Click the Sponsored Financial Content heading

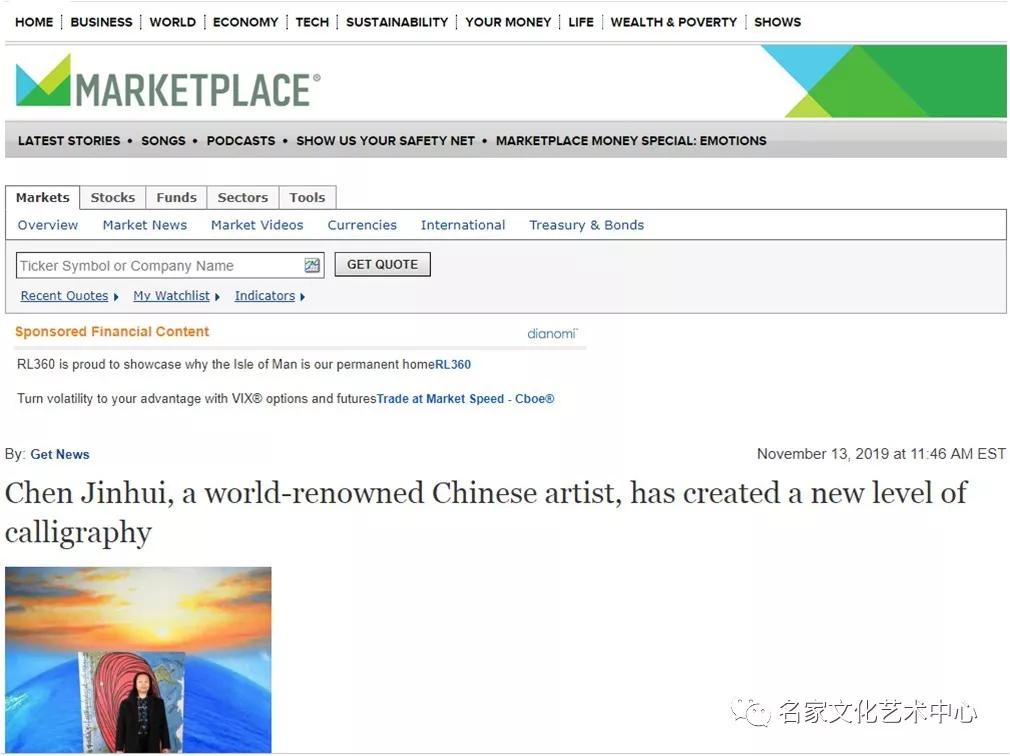[x=112, y=332]
